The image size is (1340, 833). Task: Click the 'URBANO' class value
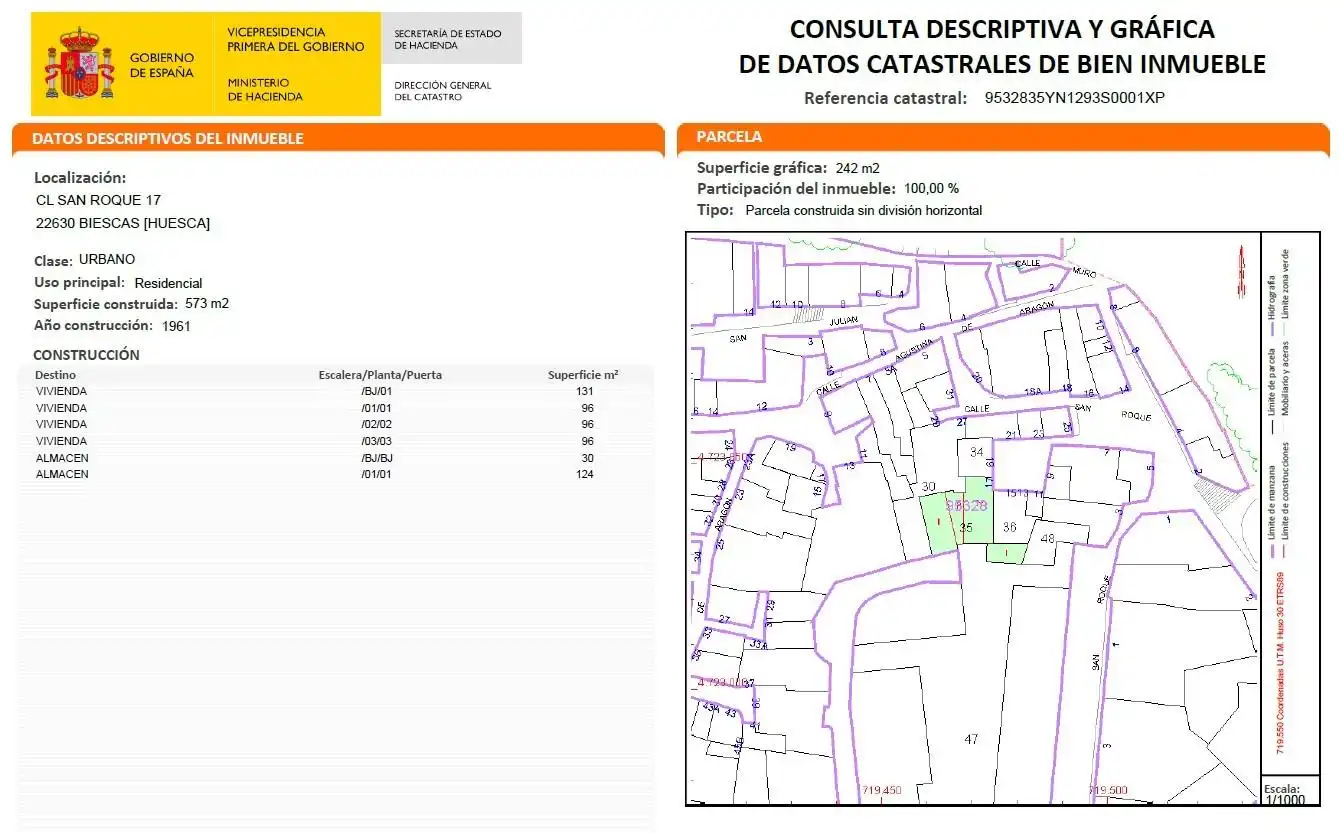[x=107, y=259]
